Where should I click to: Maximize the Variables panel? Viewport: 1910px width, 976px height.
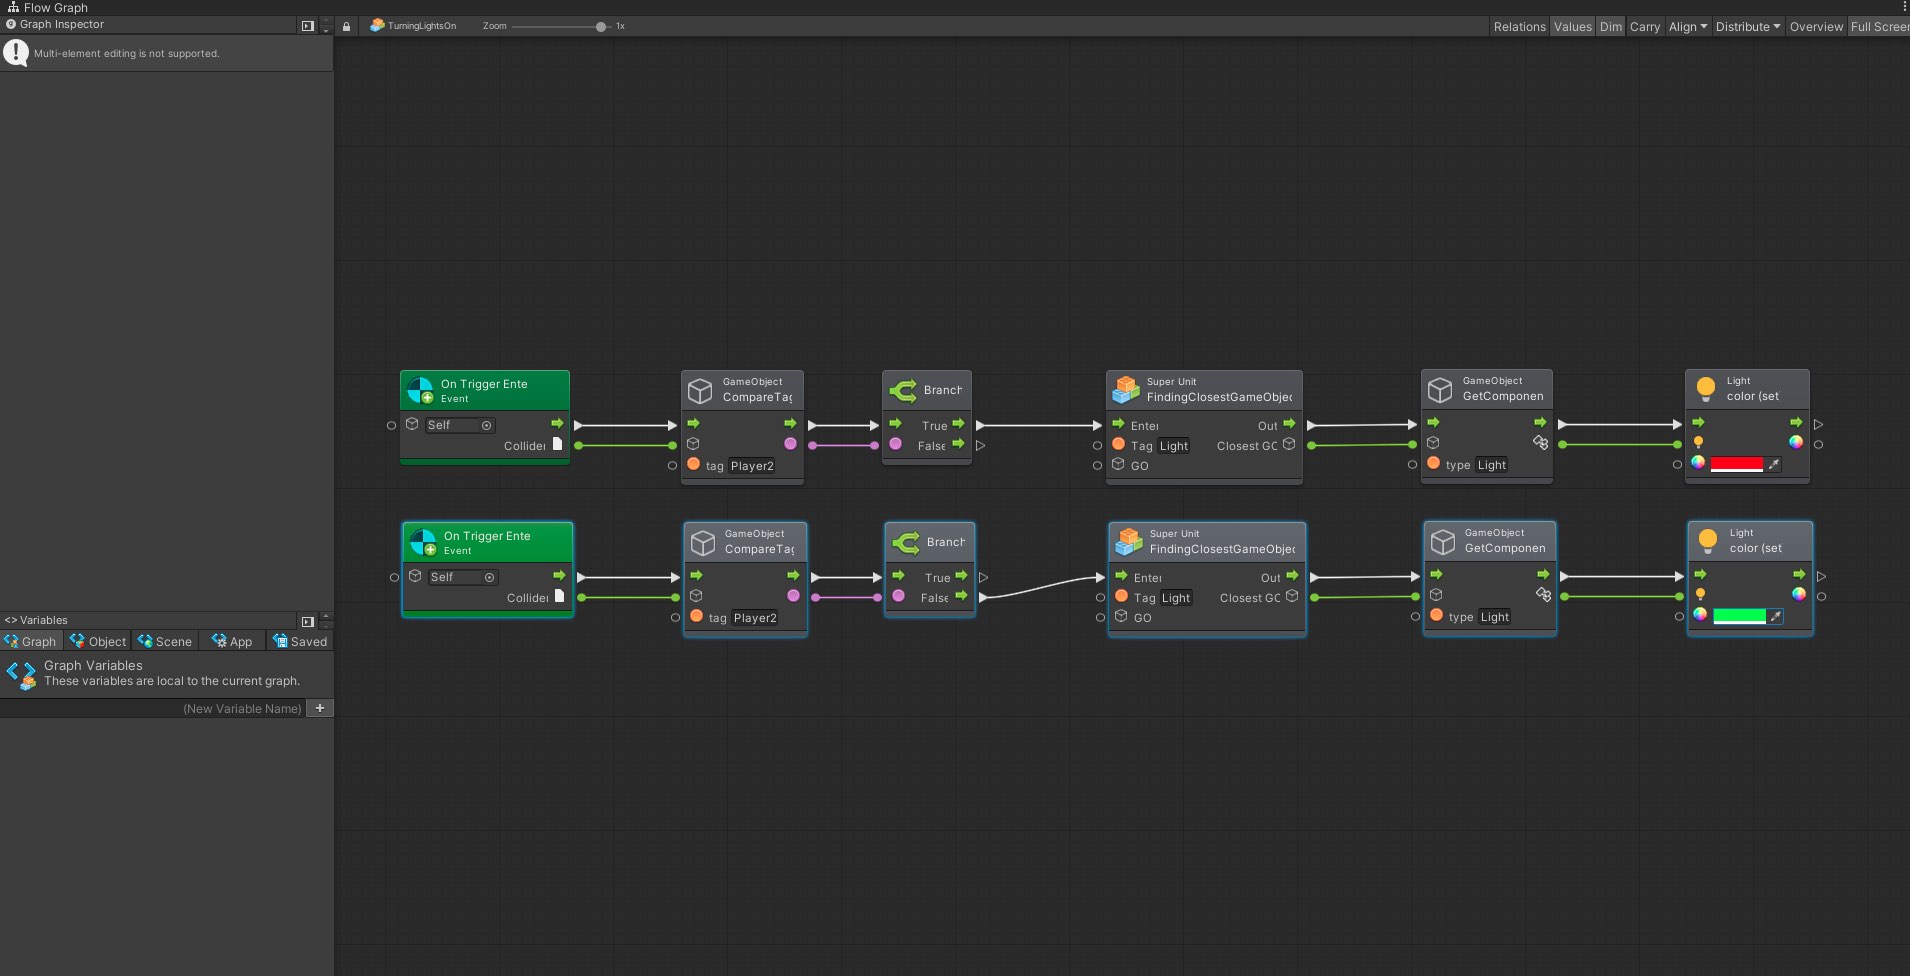click(307, 621)
